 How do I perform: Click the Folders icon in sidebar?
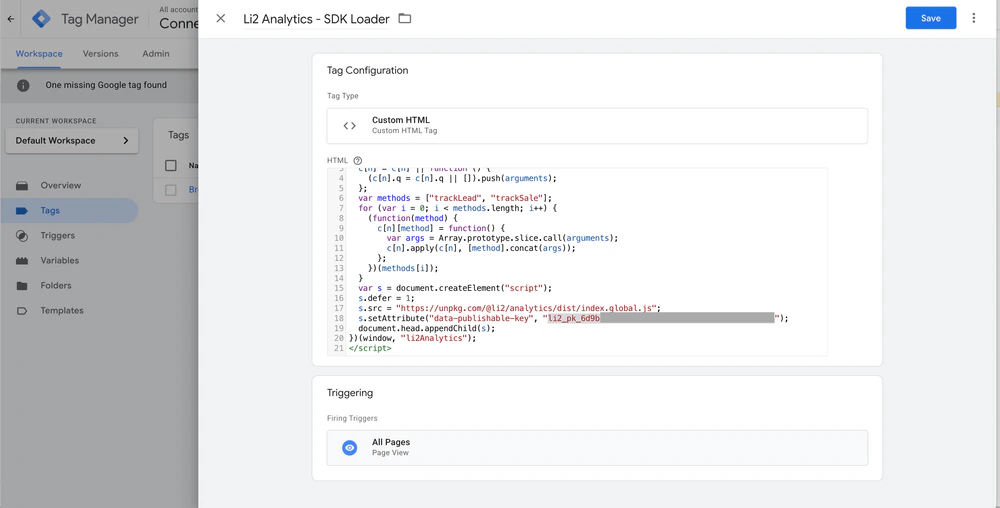[22, 286]
